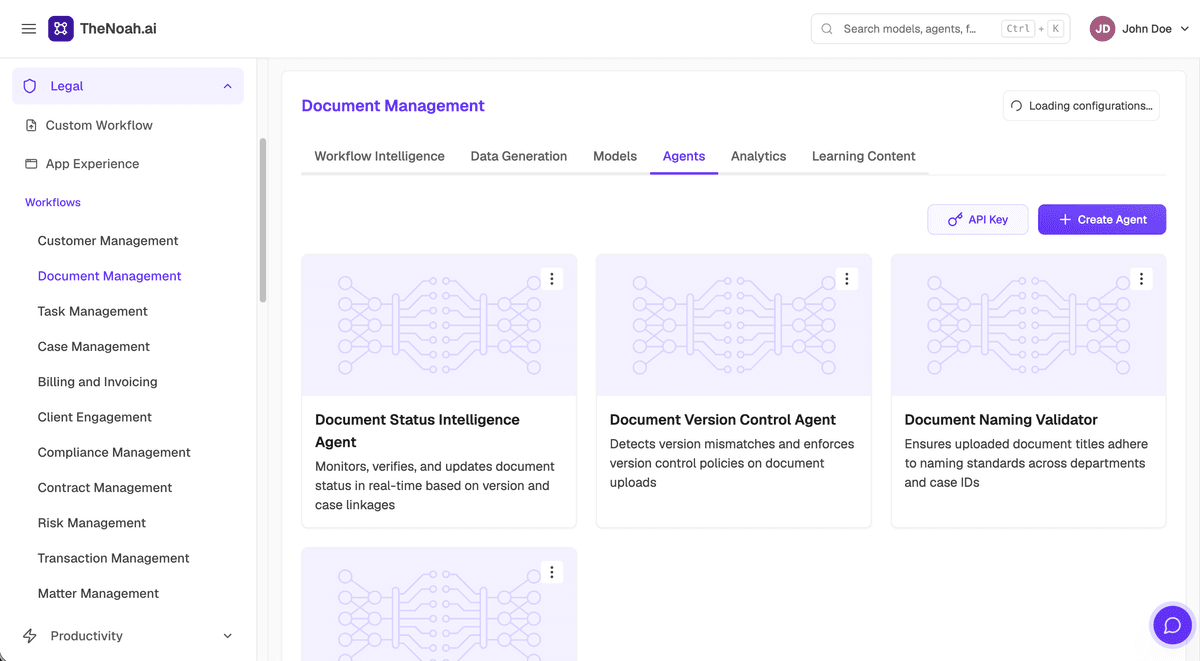Screen dimensions: 1200x661
Task: Click the TheNoah.ai logo icon
Action: click(61, 29)
